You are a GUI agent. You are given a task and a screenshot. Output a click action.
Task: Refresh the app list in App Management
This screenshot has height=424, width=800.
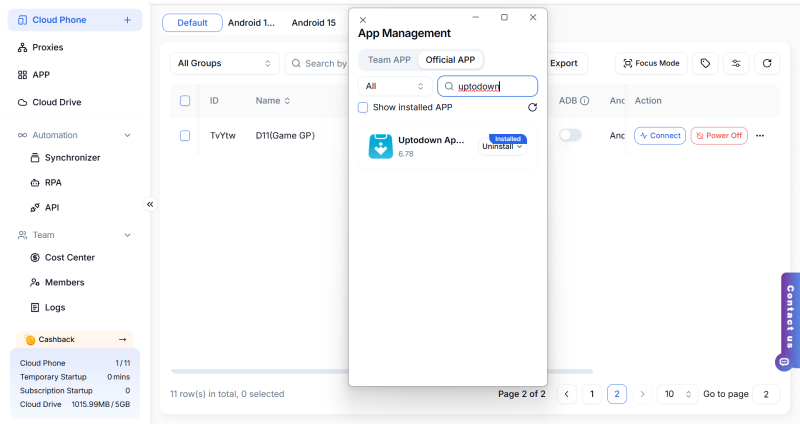[533, 107]
